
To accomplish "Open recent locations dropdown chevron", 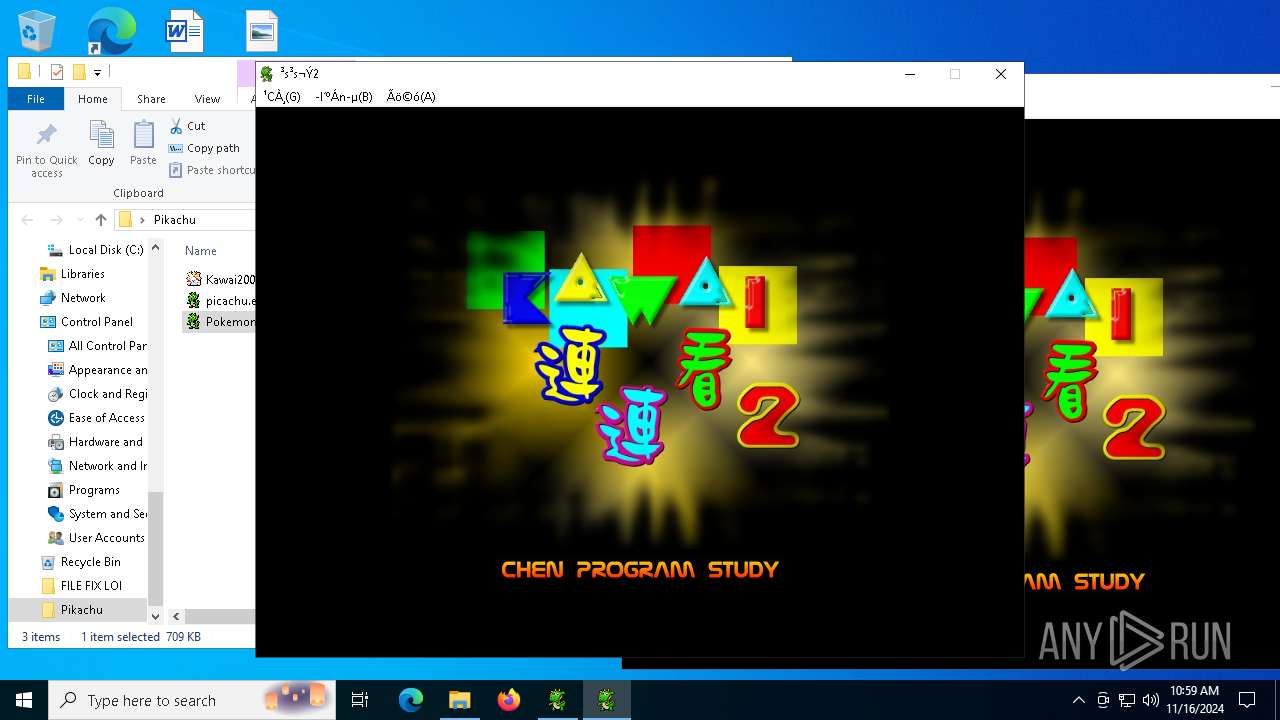I will coord(78,220).
